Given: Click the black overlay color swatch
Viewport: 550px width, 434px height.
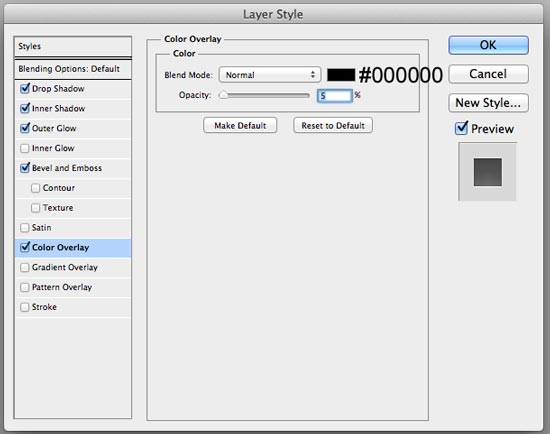Looking at the screenshot, I should [341, 75].
